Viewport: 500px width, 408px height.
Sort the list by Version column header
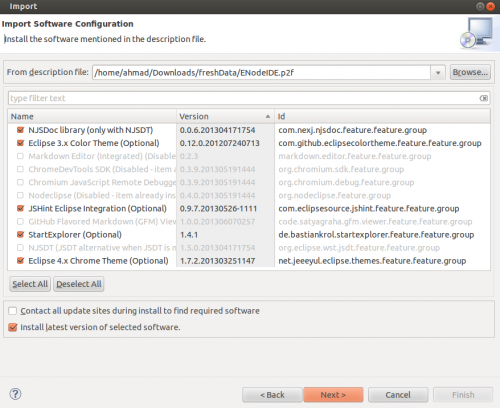point(225,116)
